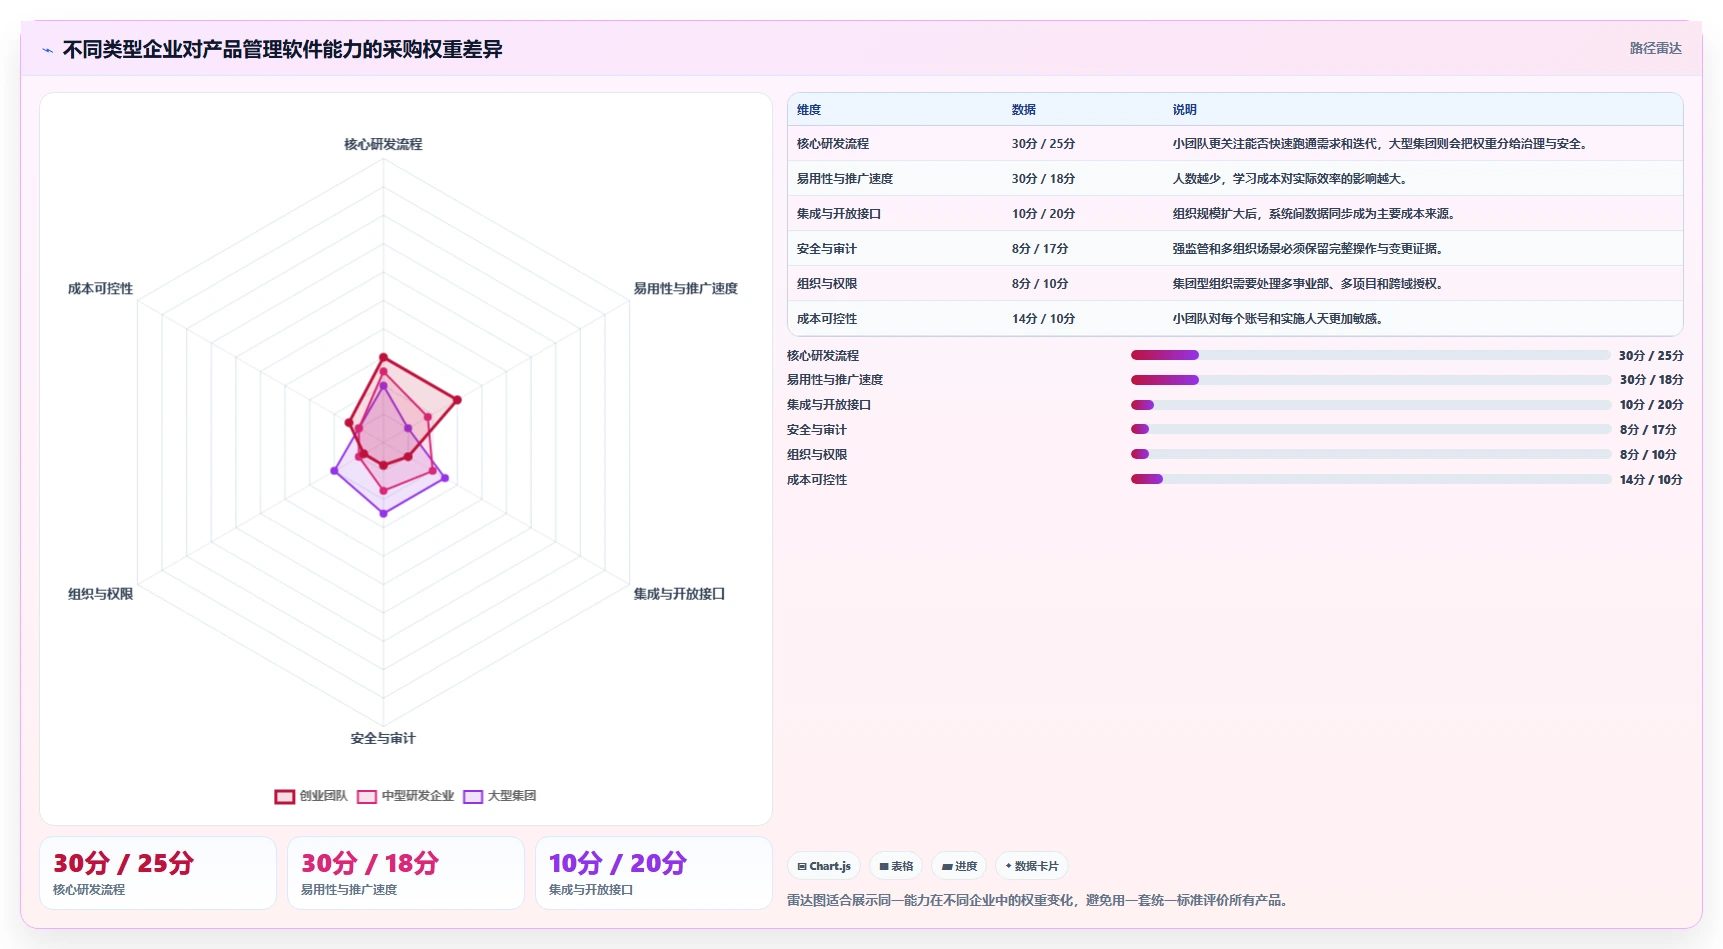The image size is (1723, 949).
Task: Click the 核心研发流程 radar axis label
Action: point(383,144)
